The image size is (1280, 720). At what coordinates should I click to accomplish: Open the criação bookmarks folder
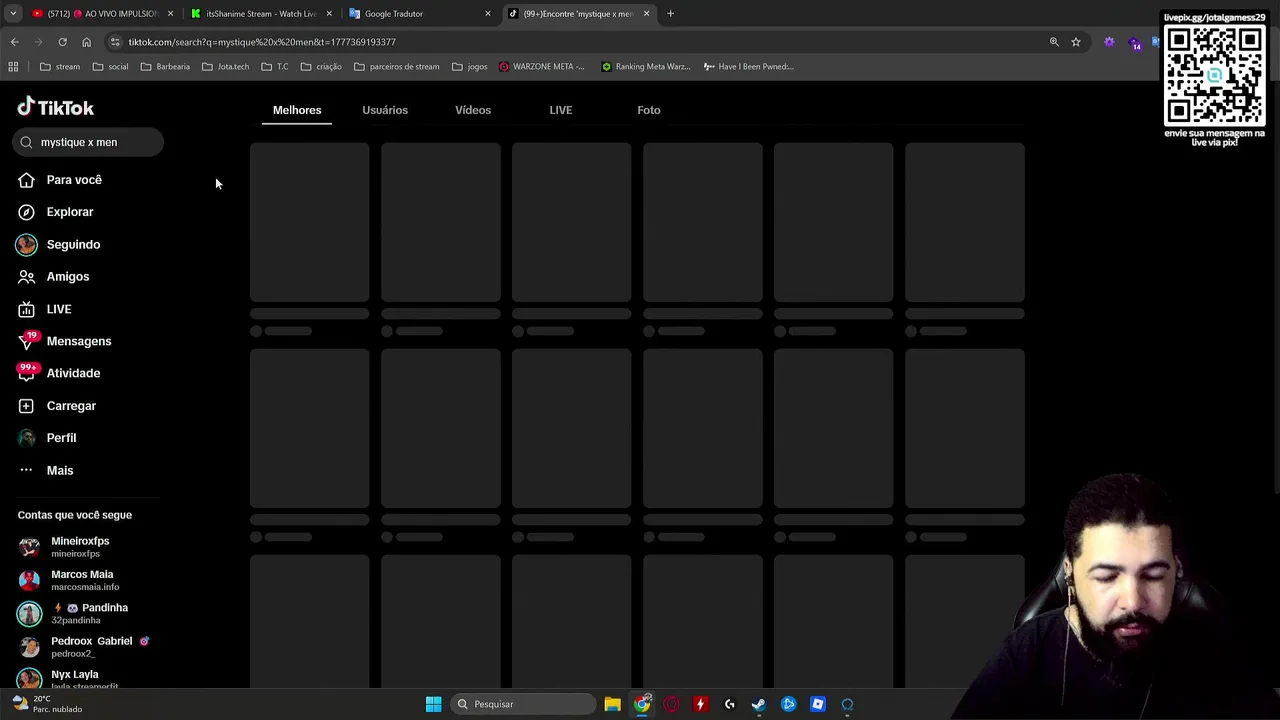tap(321, 67)
